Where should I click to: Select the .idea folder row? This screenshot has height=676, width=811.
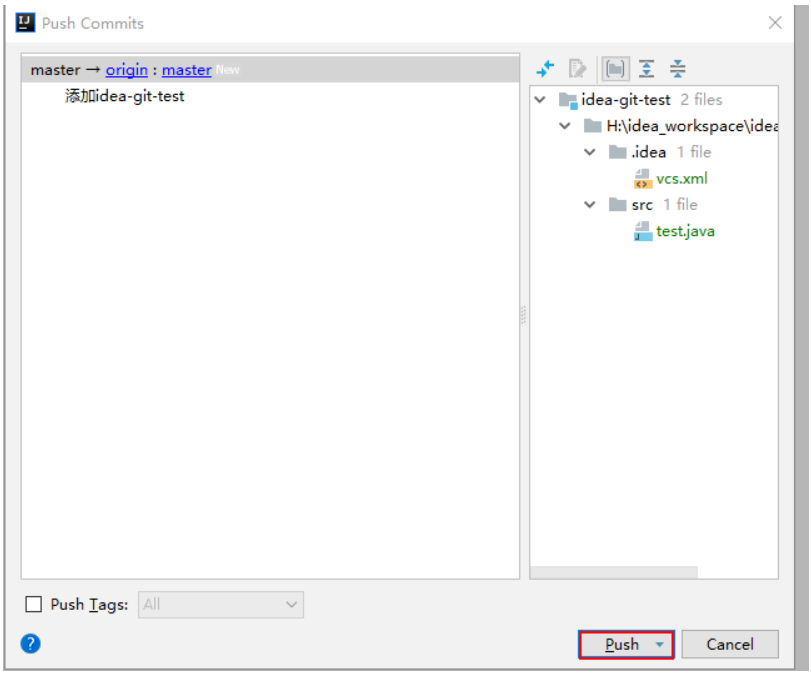click(x=654, y=153)
